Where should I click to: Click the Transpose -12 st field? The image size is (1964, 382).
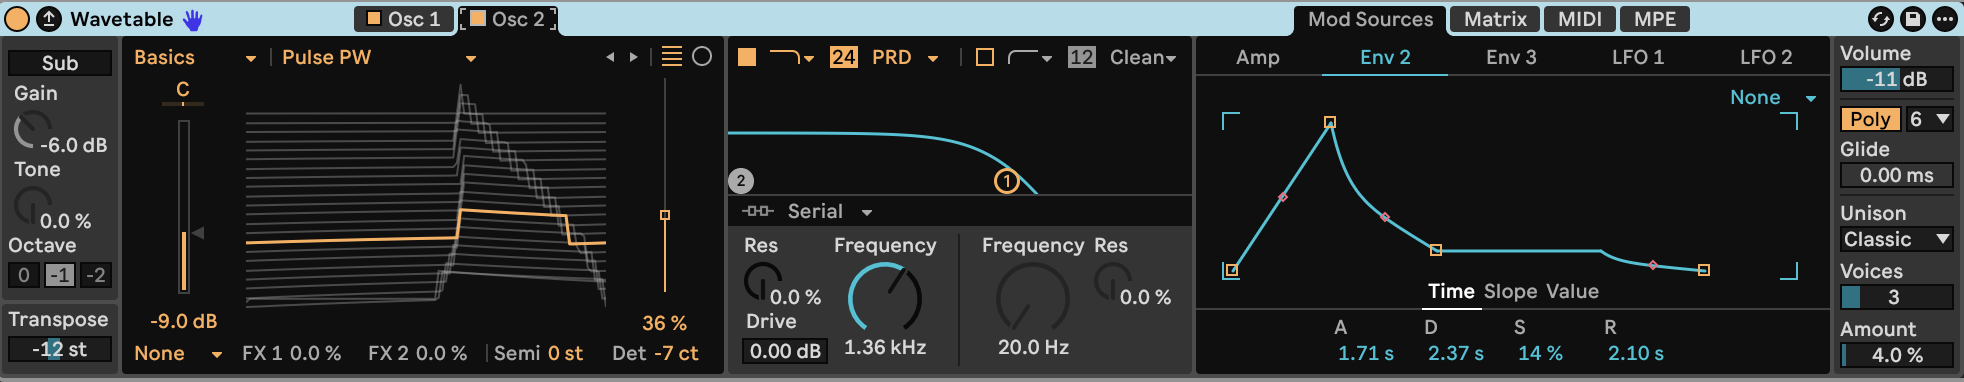[x=60, y=349]
